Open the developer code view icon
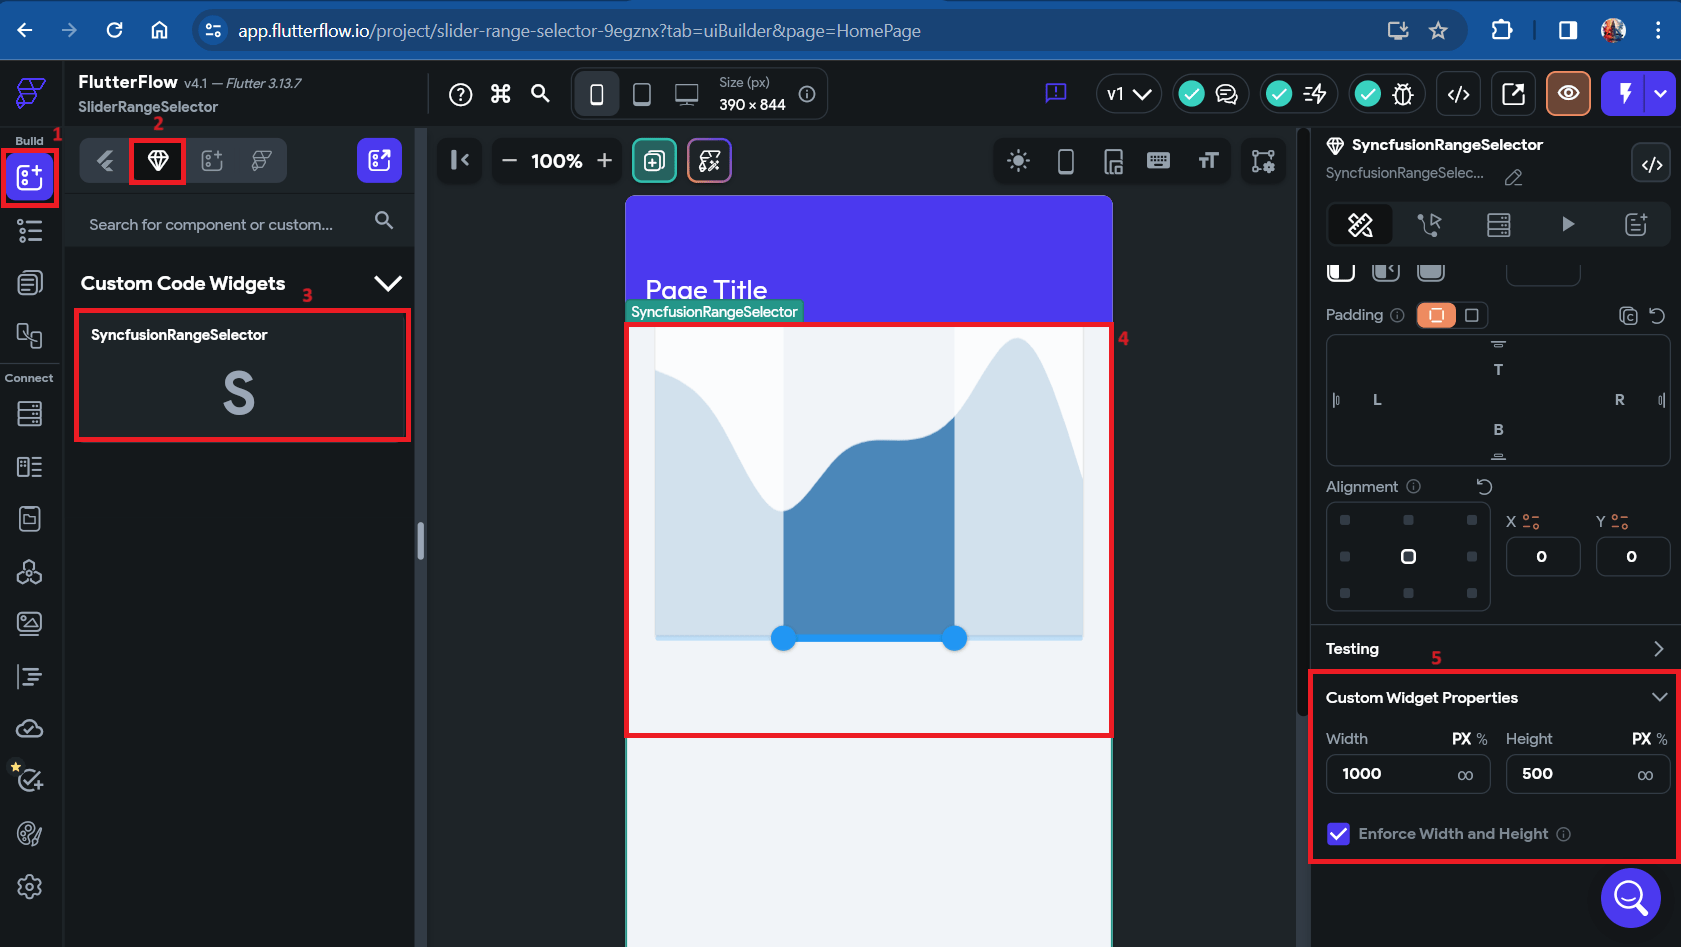 (x=1459, y=94)
